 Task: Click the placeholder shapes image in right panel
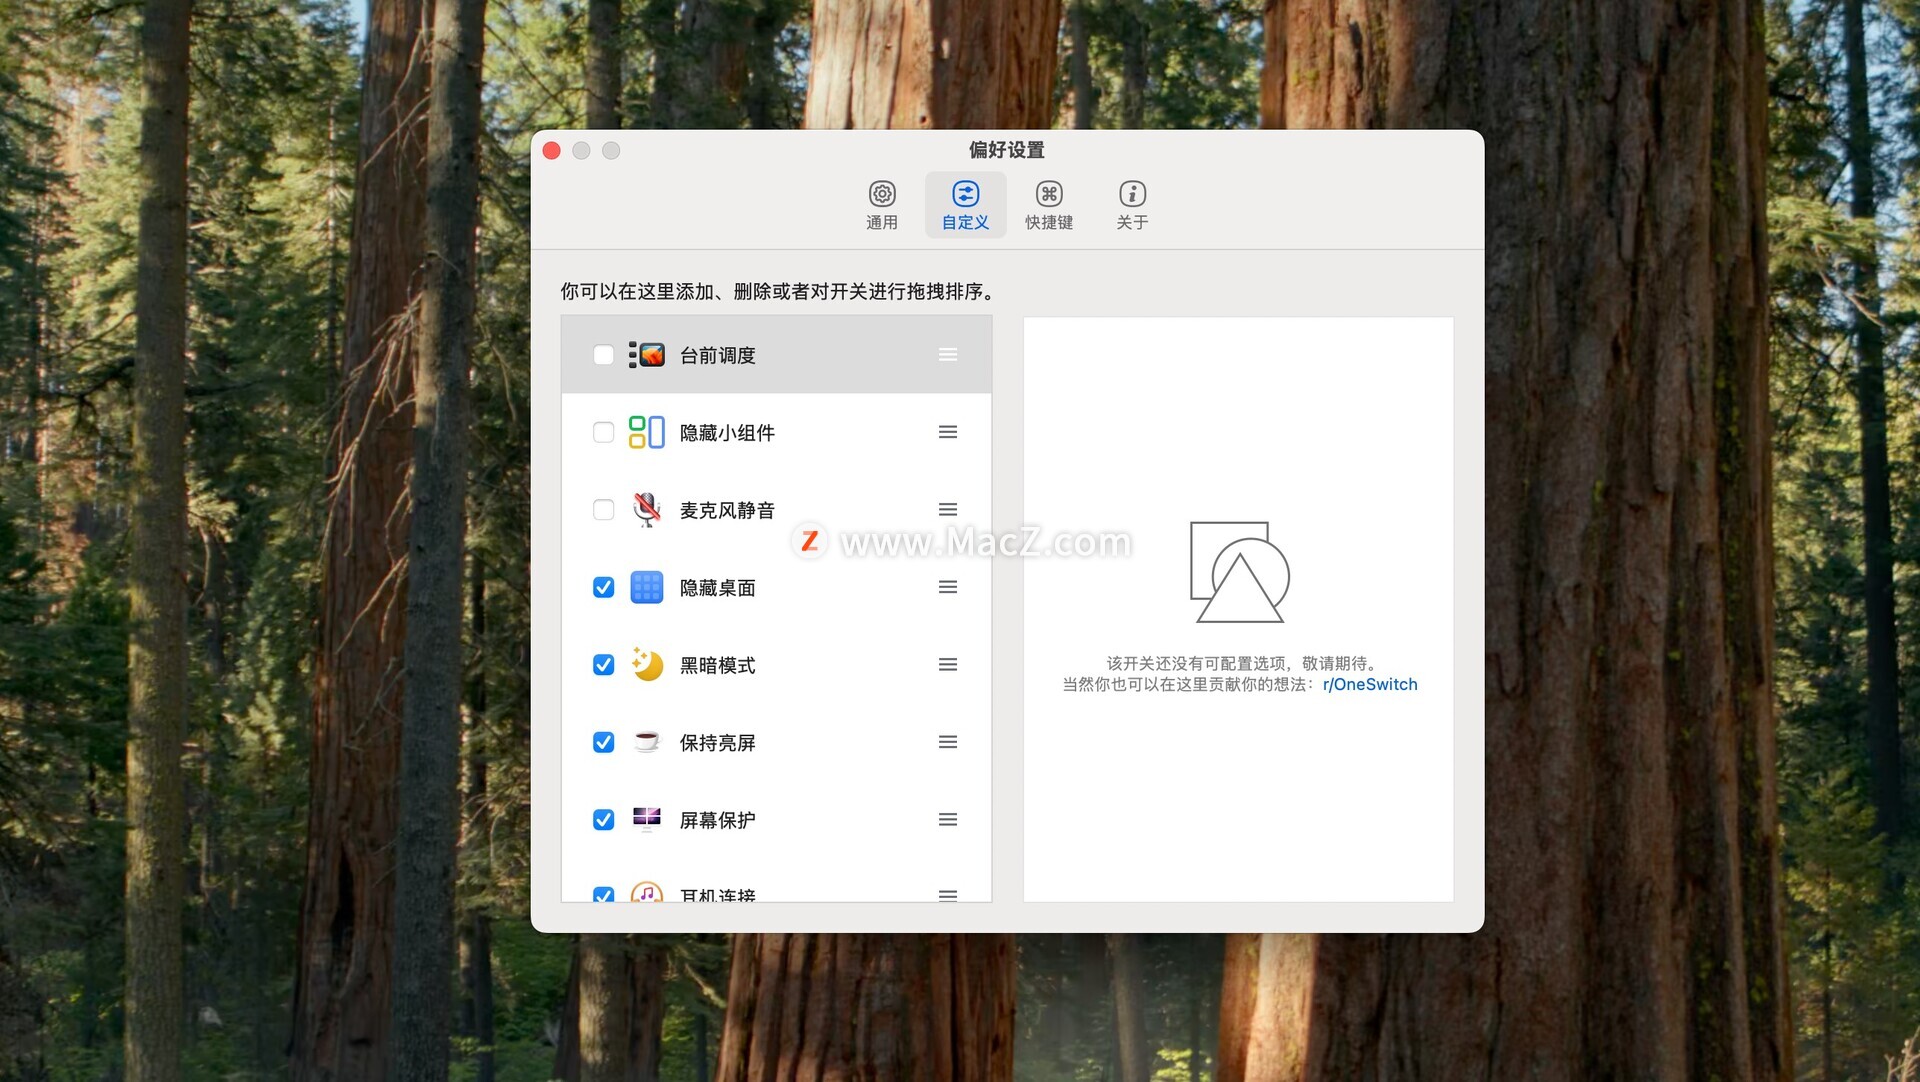click(x=1239, y=572)
